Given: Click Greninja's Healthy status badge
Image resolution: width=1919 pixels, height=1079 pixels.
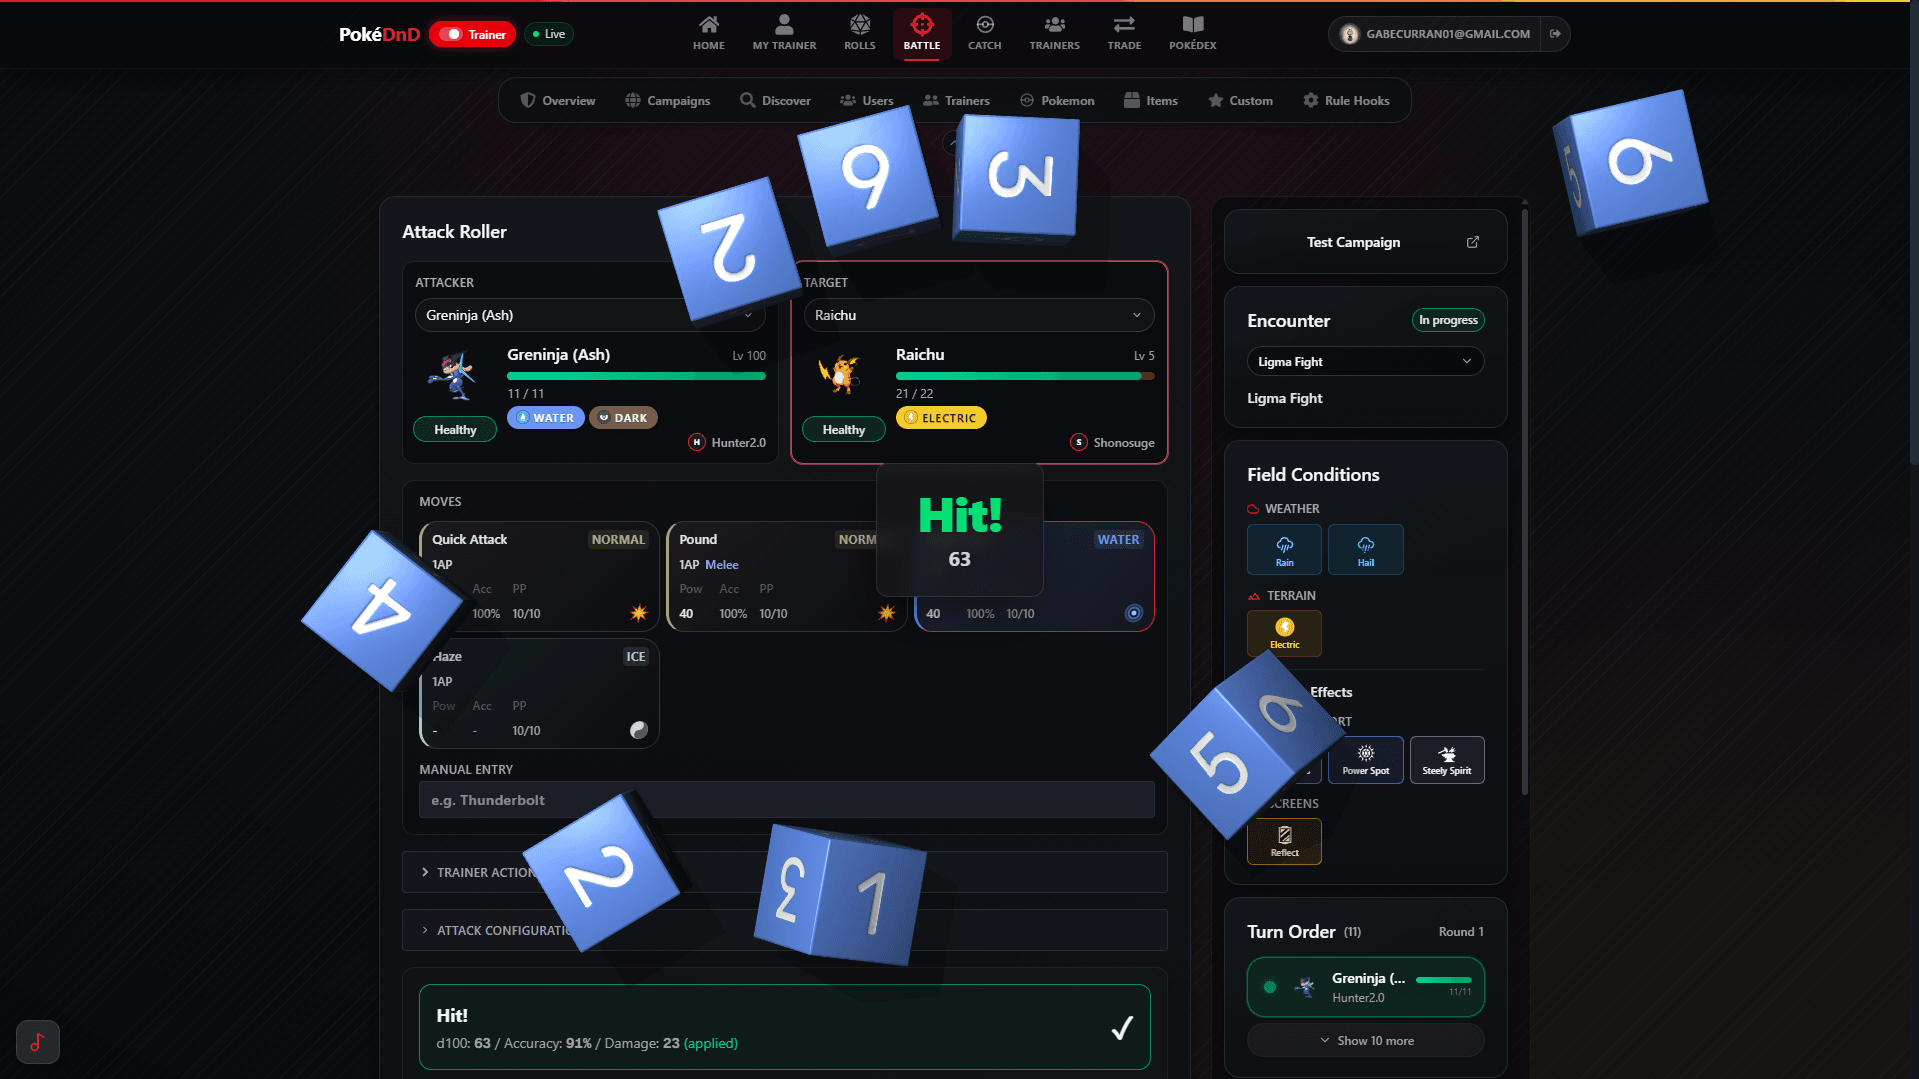Looking at the screenshot, I should point(455,430).
